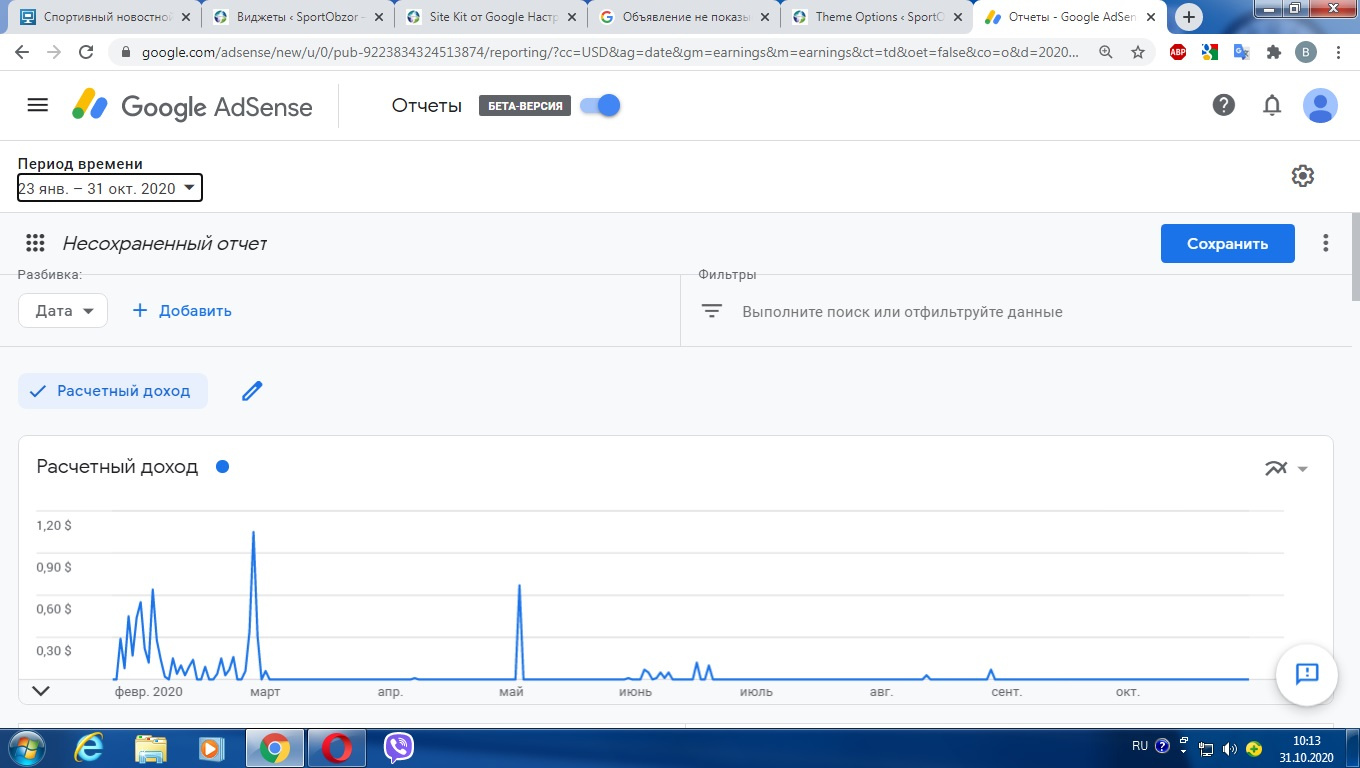Reload the current page

(x=86, y=53)
